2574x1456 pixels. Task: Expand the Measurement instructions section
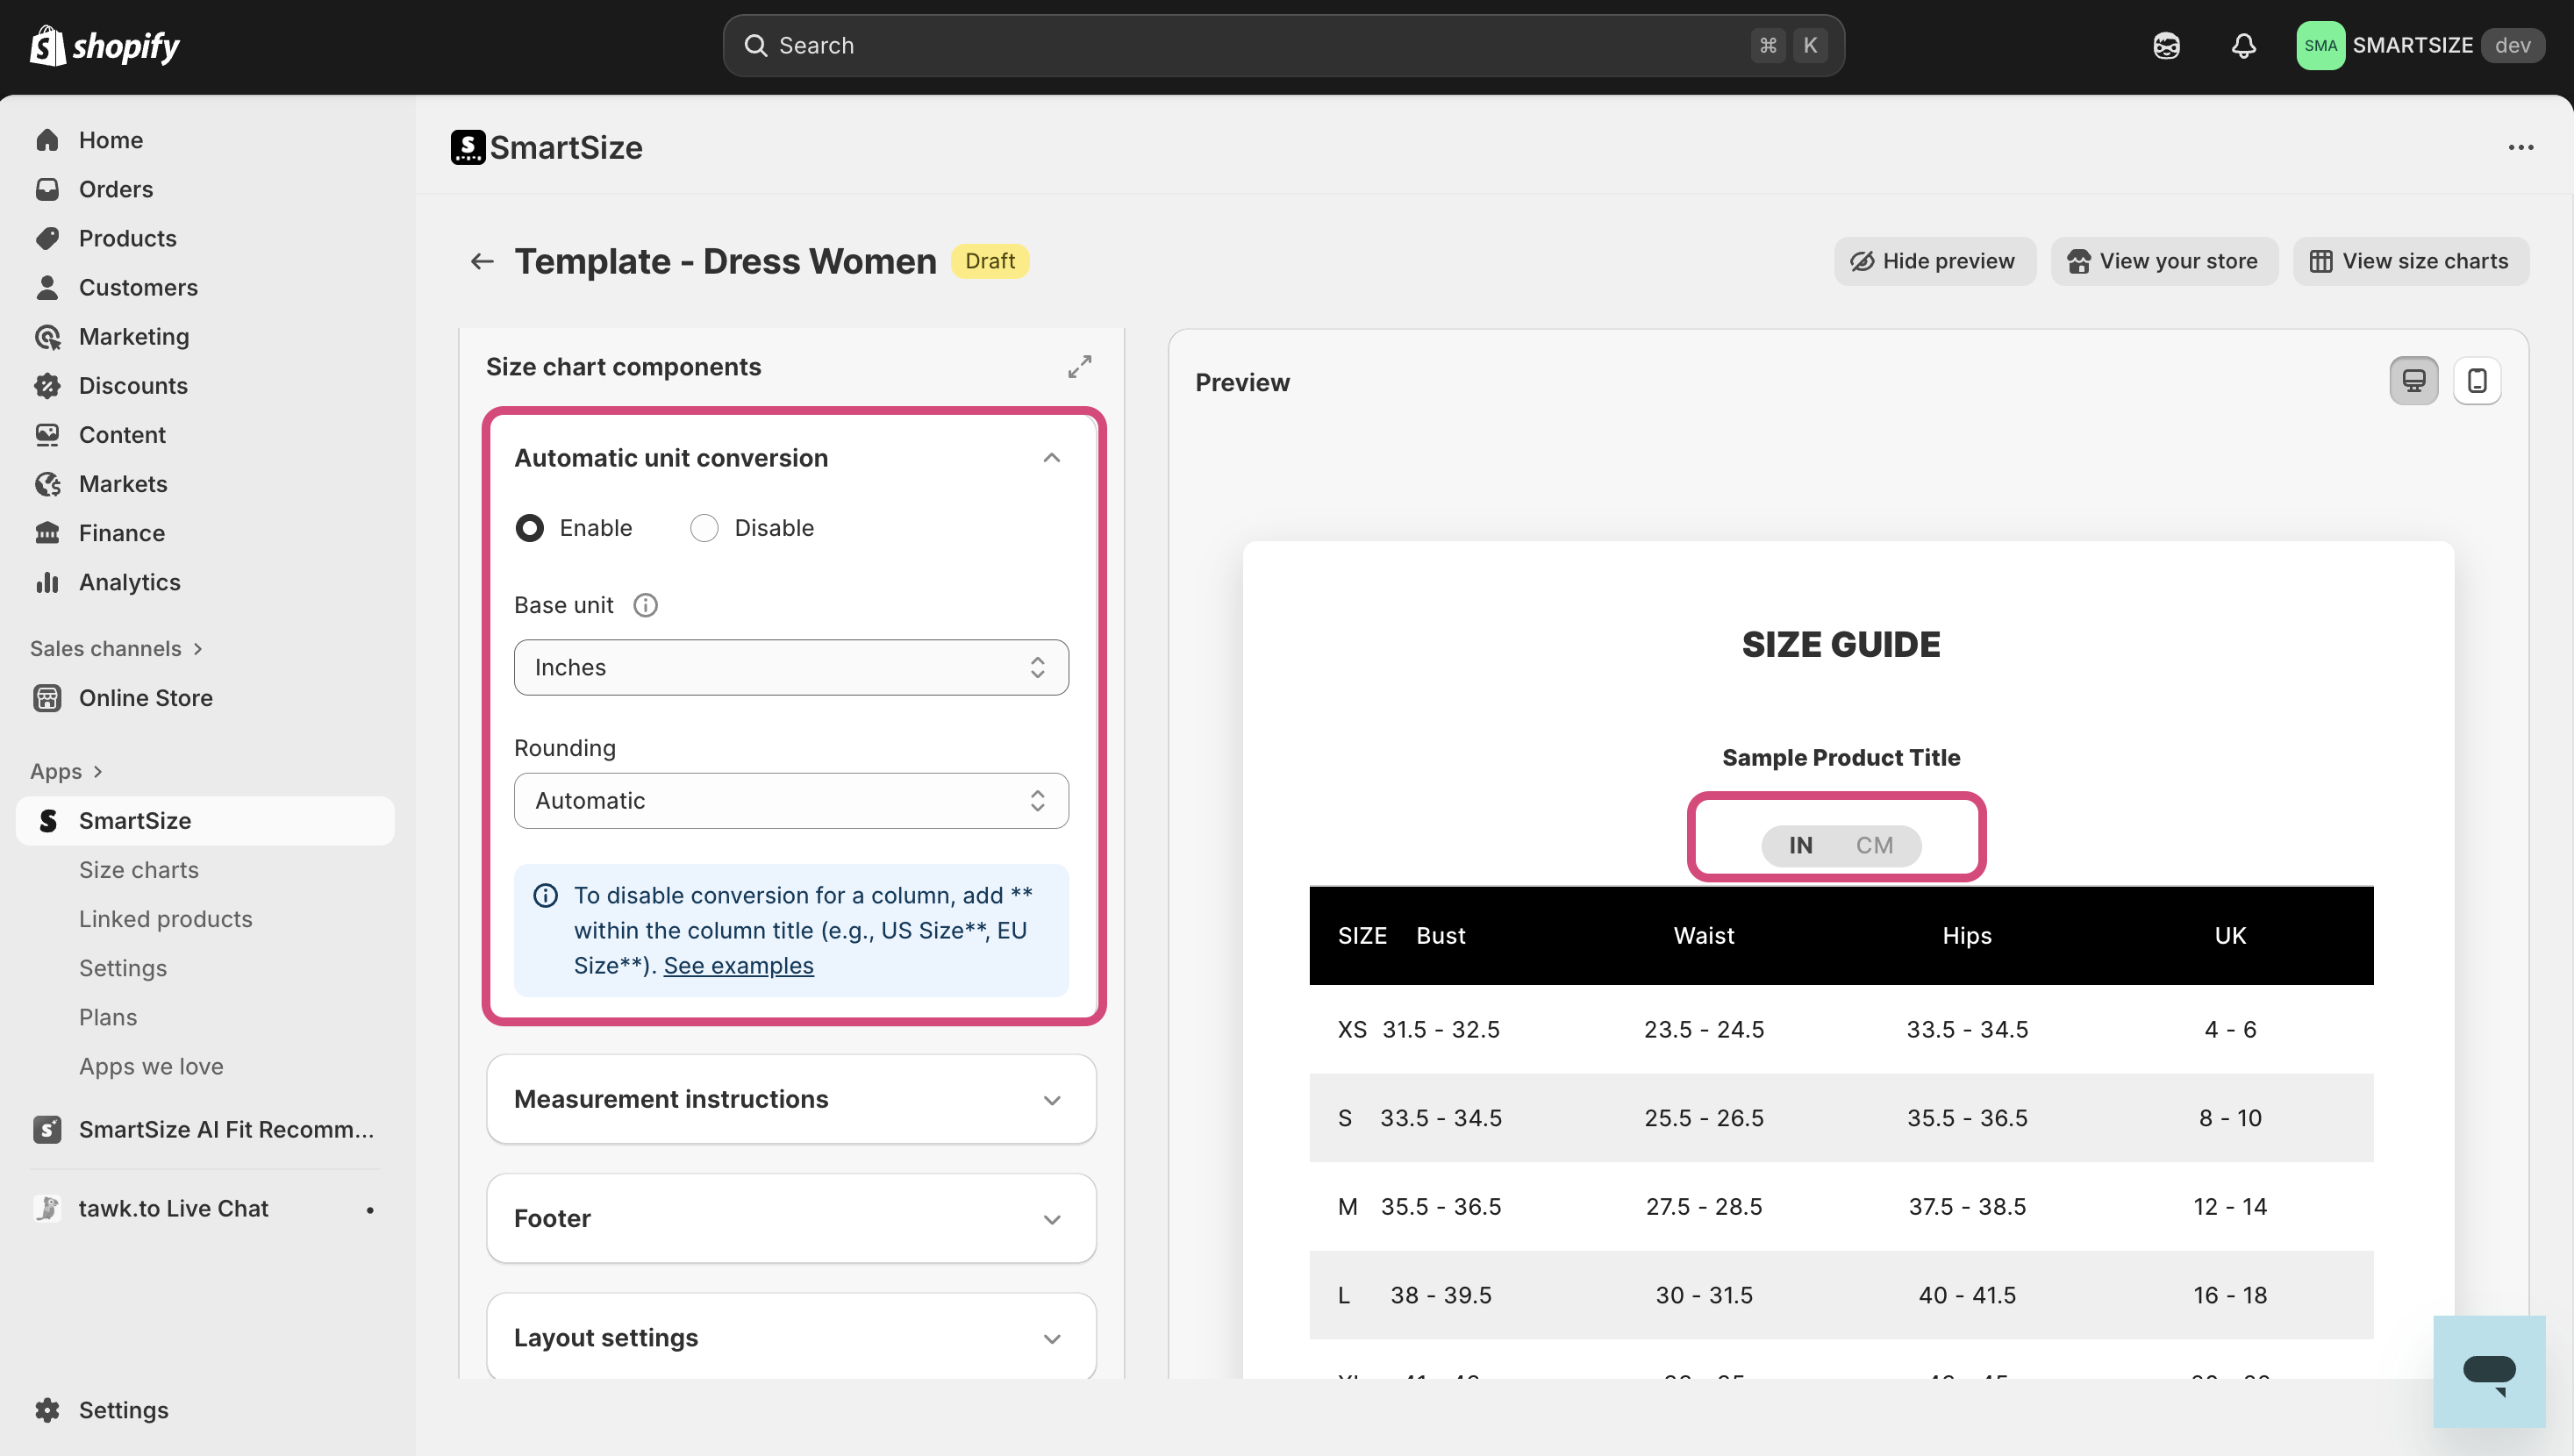(x=790, y=1099)
